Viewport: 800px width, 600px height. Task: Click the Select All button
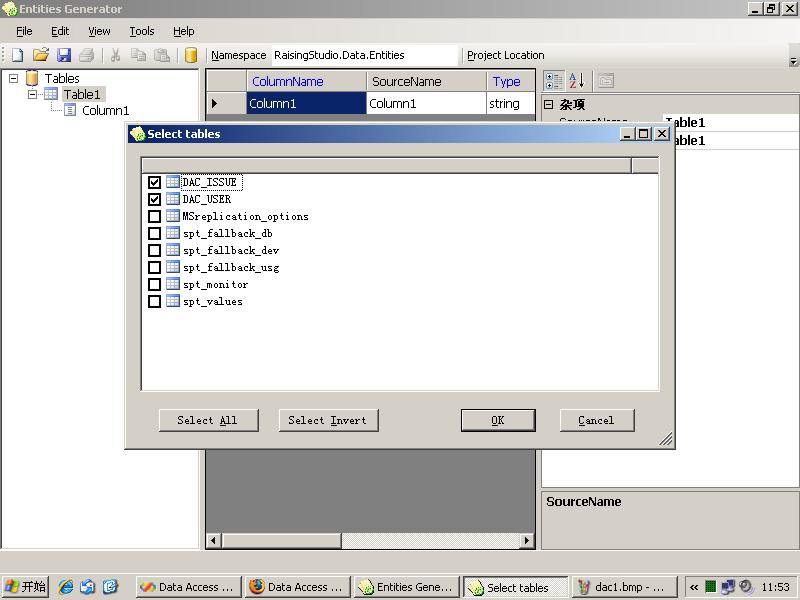pyautogui.click(x=208, y=420)
